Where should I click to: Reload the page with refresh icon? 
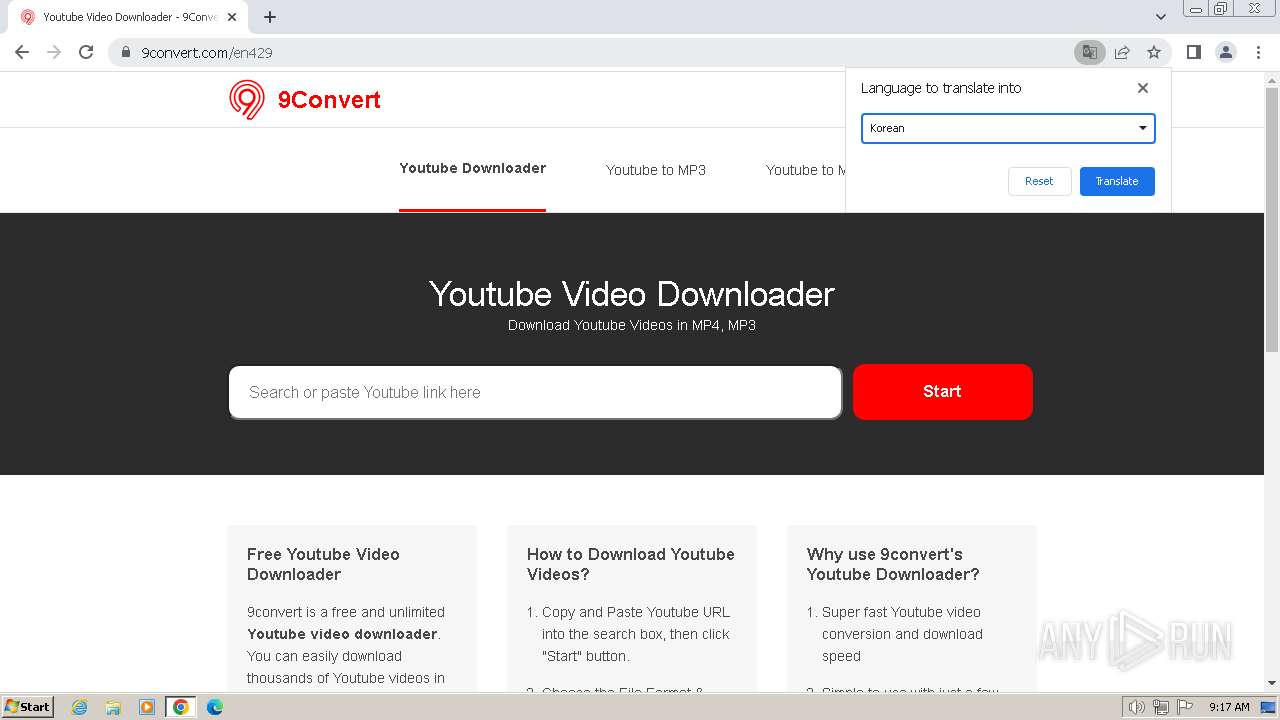[x=86, y=52]
